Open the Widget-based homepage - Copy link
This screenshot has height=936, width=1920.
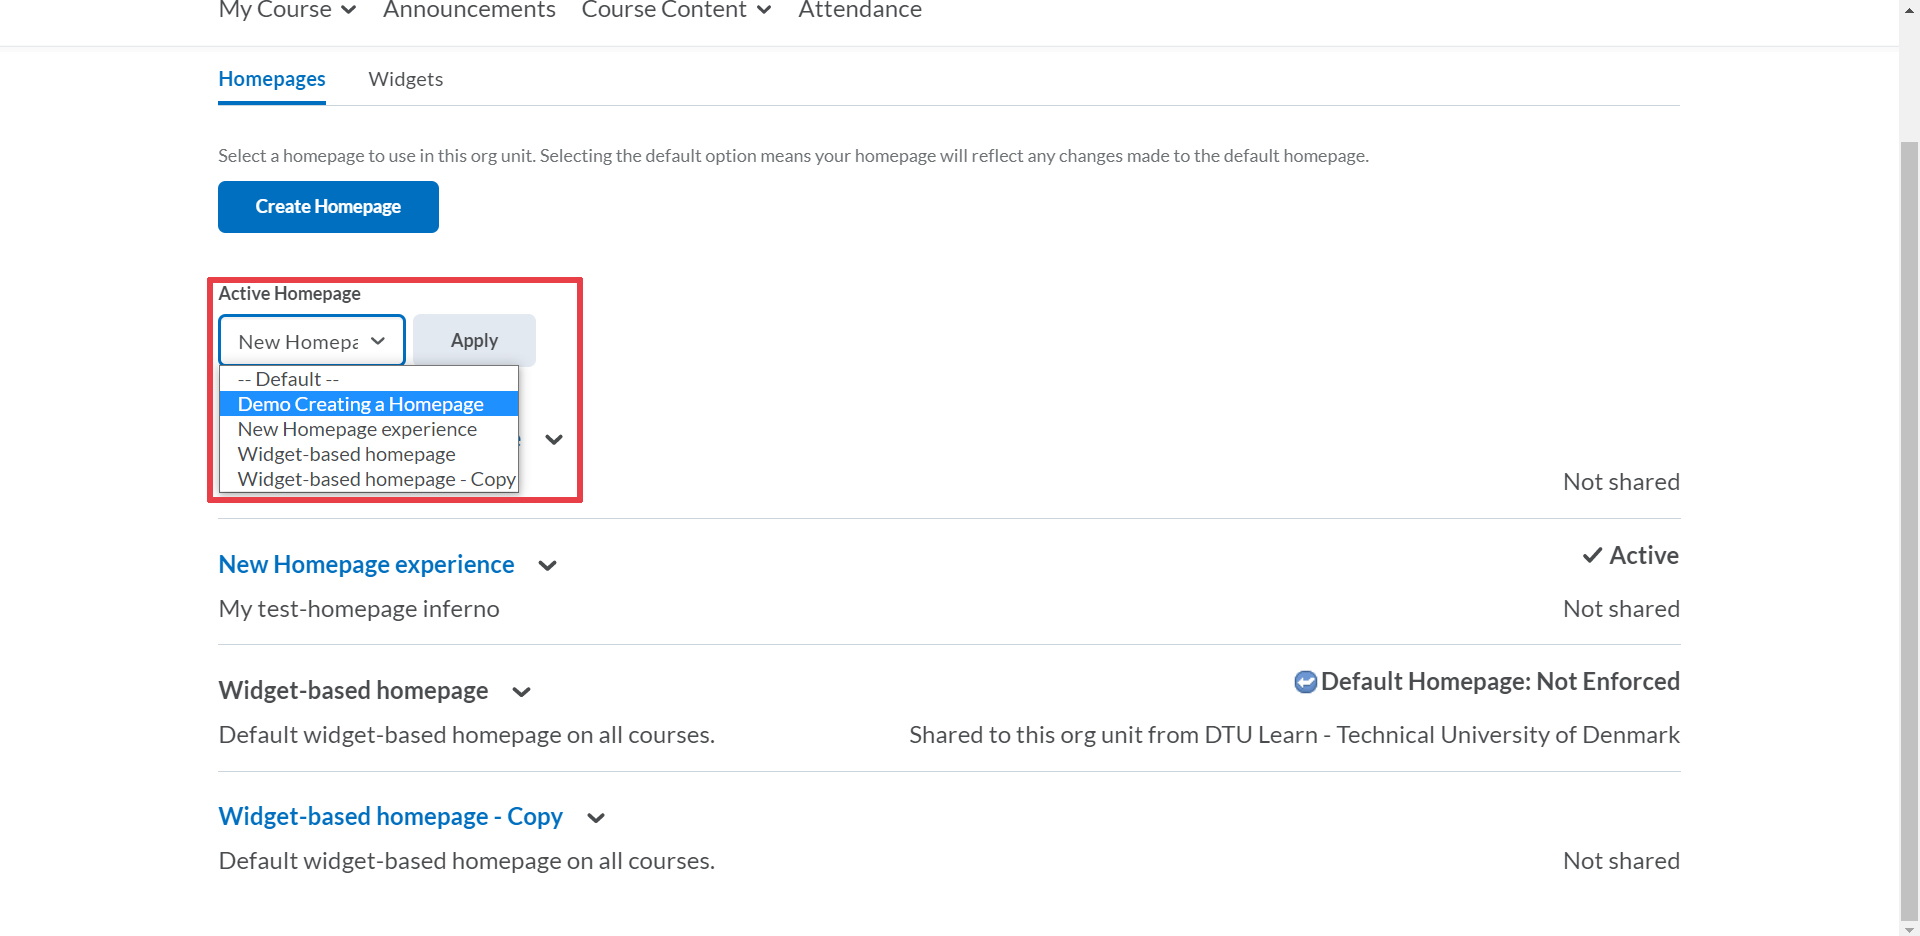[x=390, y=817]
